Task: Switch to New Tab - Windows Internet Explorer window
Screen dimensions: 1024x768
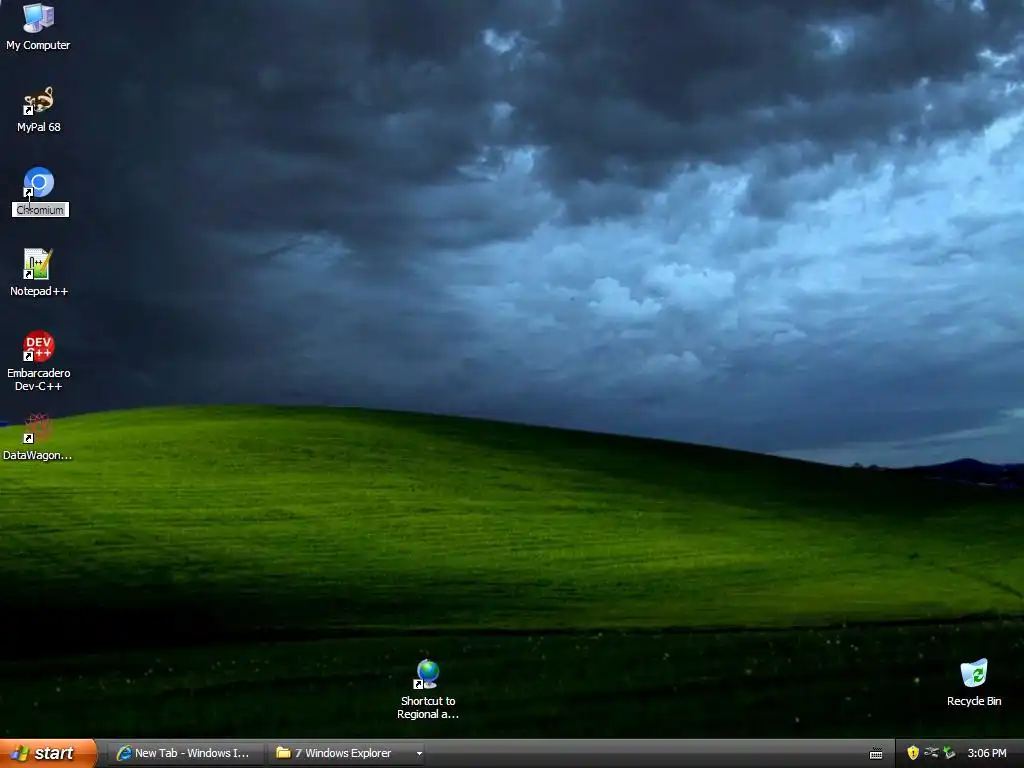Action: tap(185, 753)
